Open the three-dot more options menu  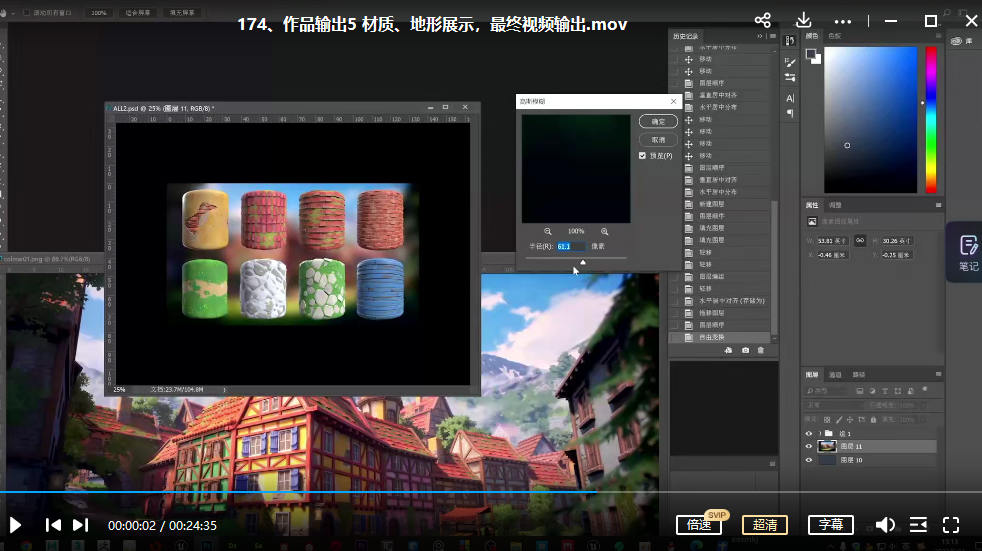point(844,21)
